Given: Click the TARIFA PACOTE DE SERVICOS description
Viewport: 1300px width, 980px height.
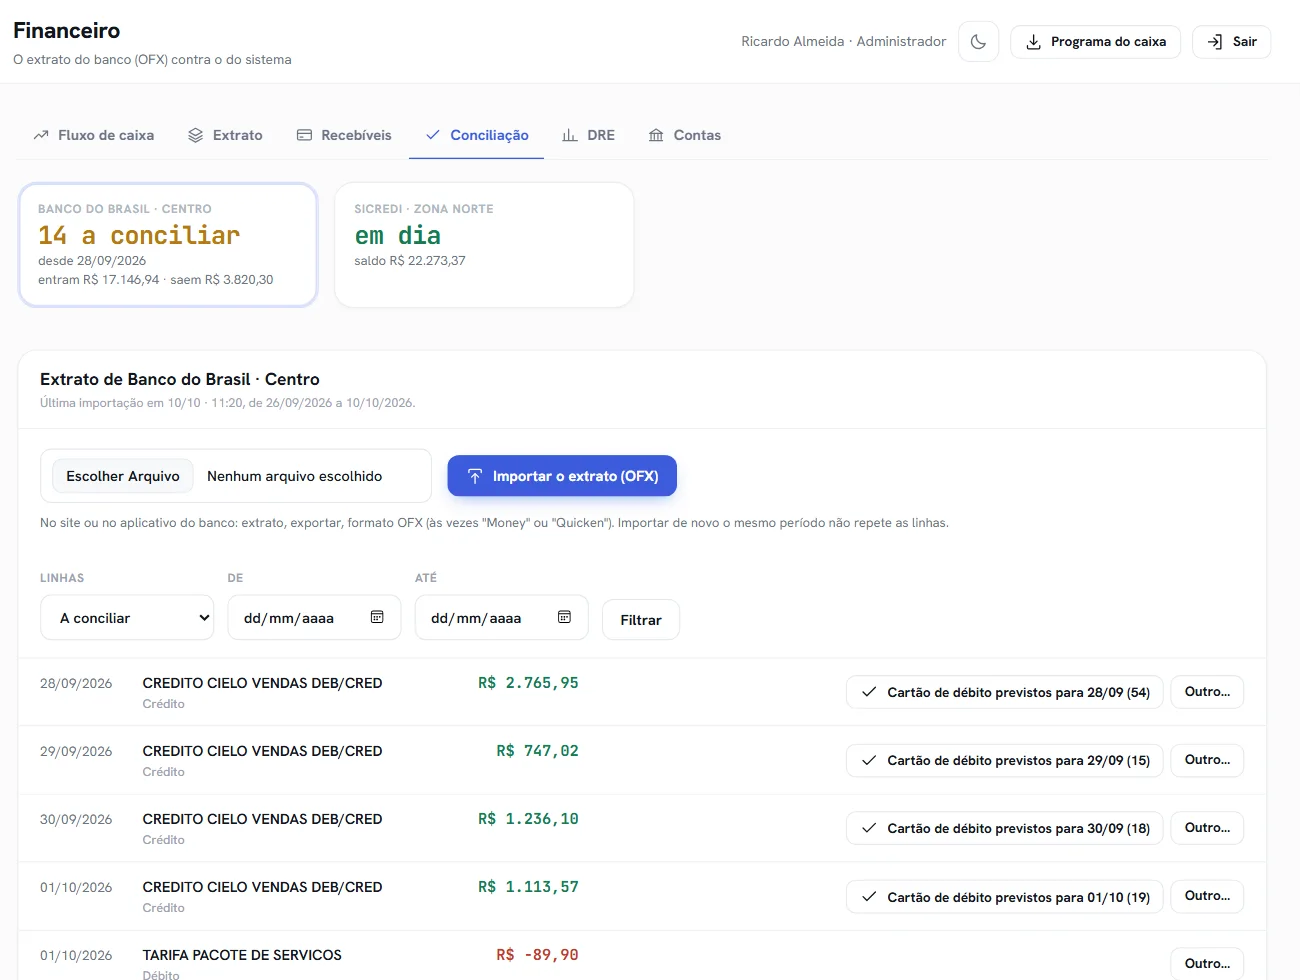Looking at the screenshot, I should [242, 955].
